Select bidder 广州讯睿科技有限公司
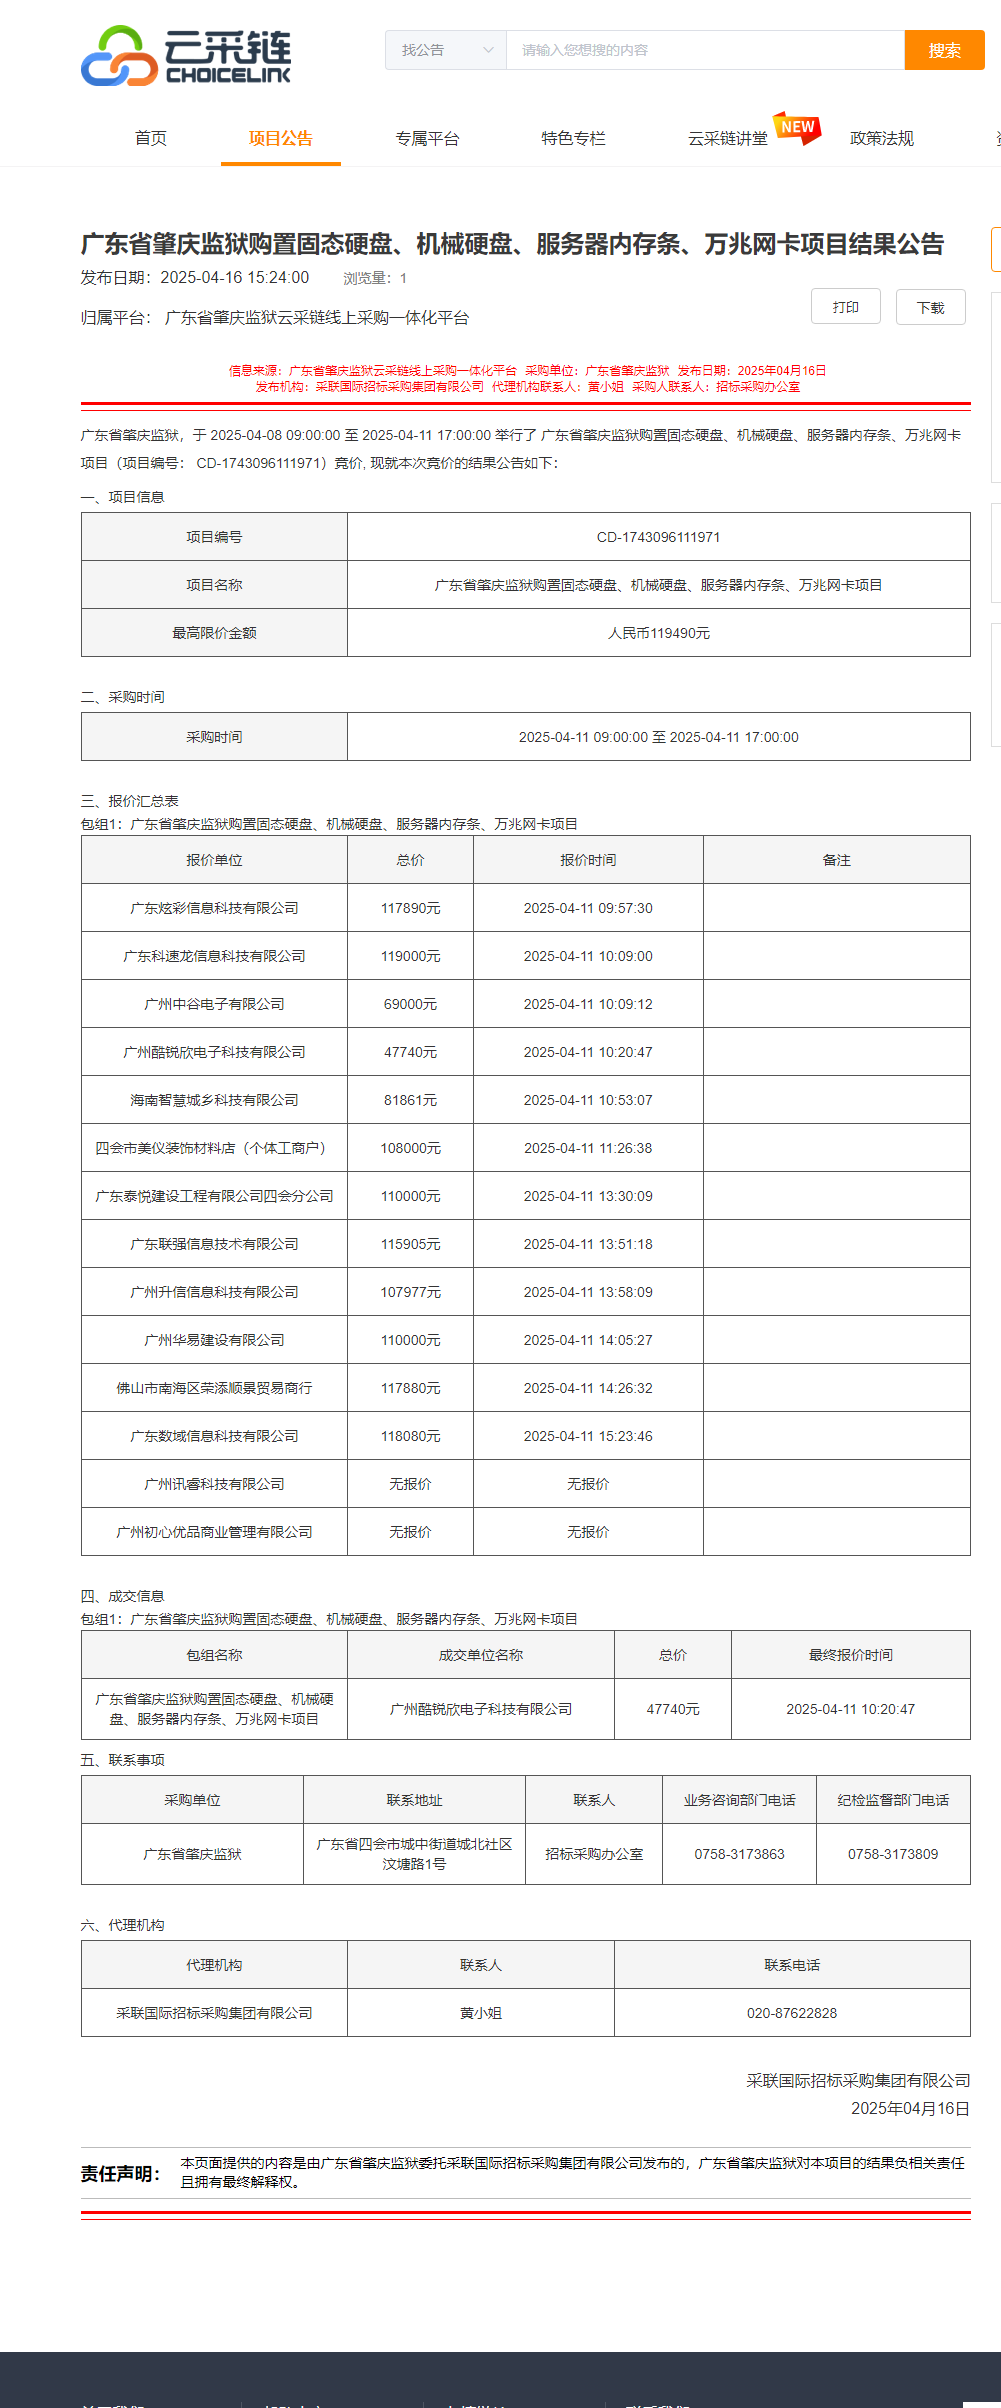 click(x=214, y=1484)
